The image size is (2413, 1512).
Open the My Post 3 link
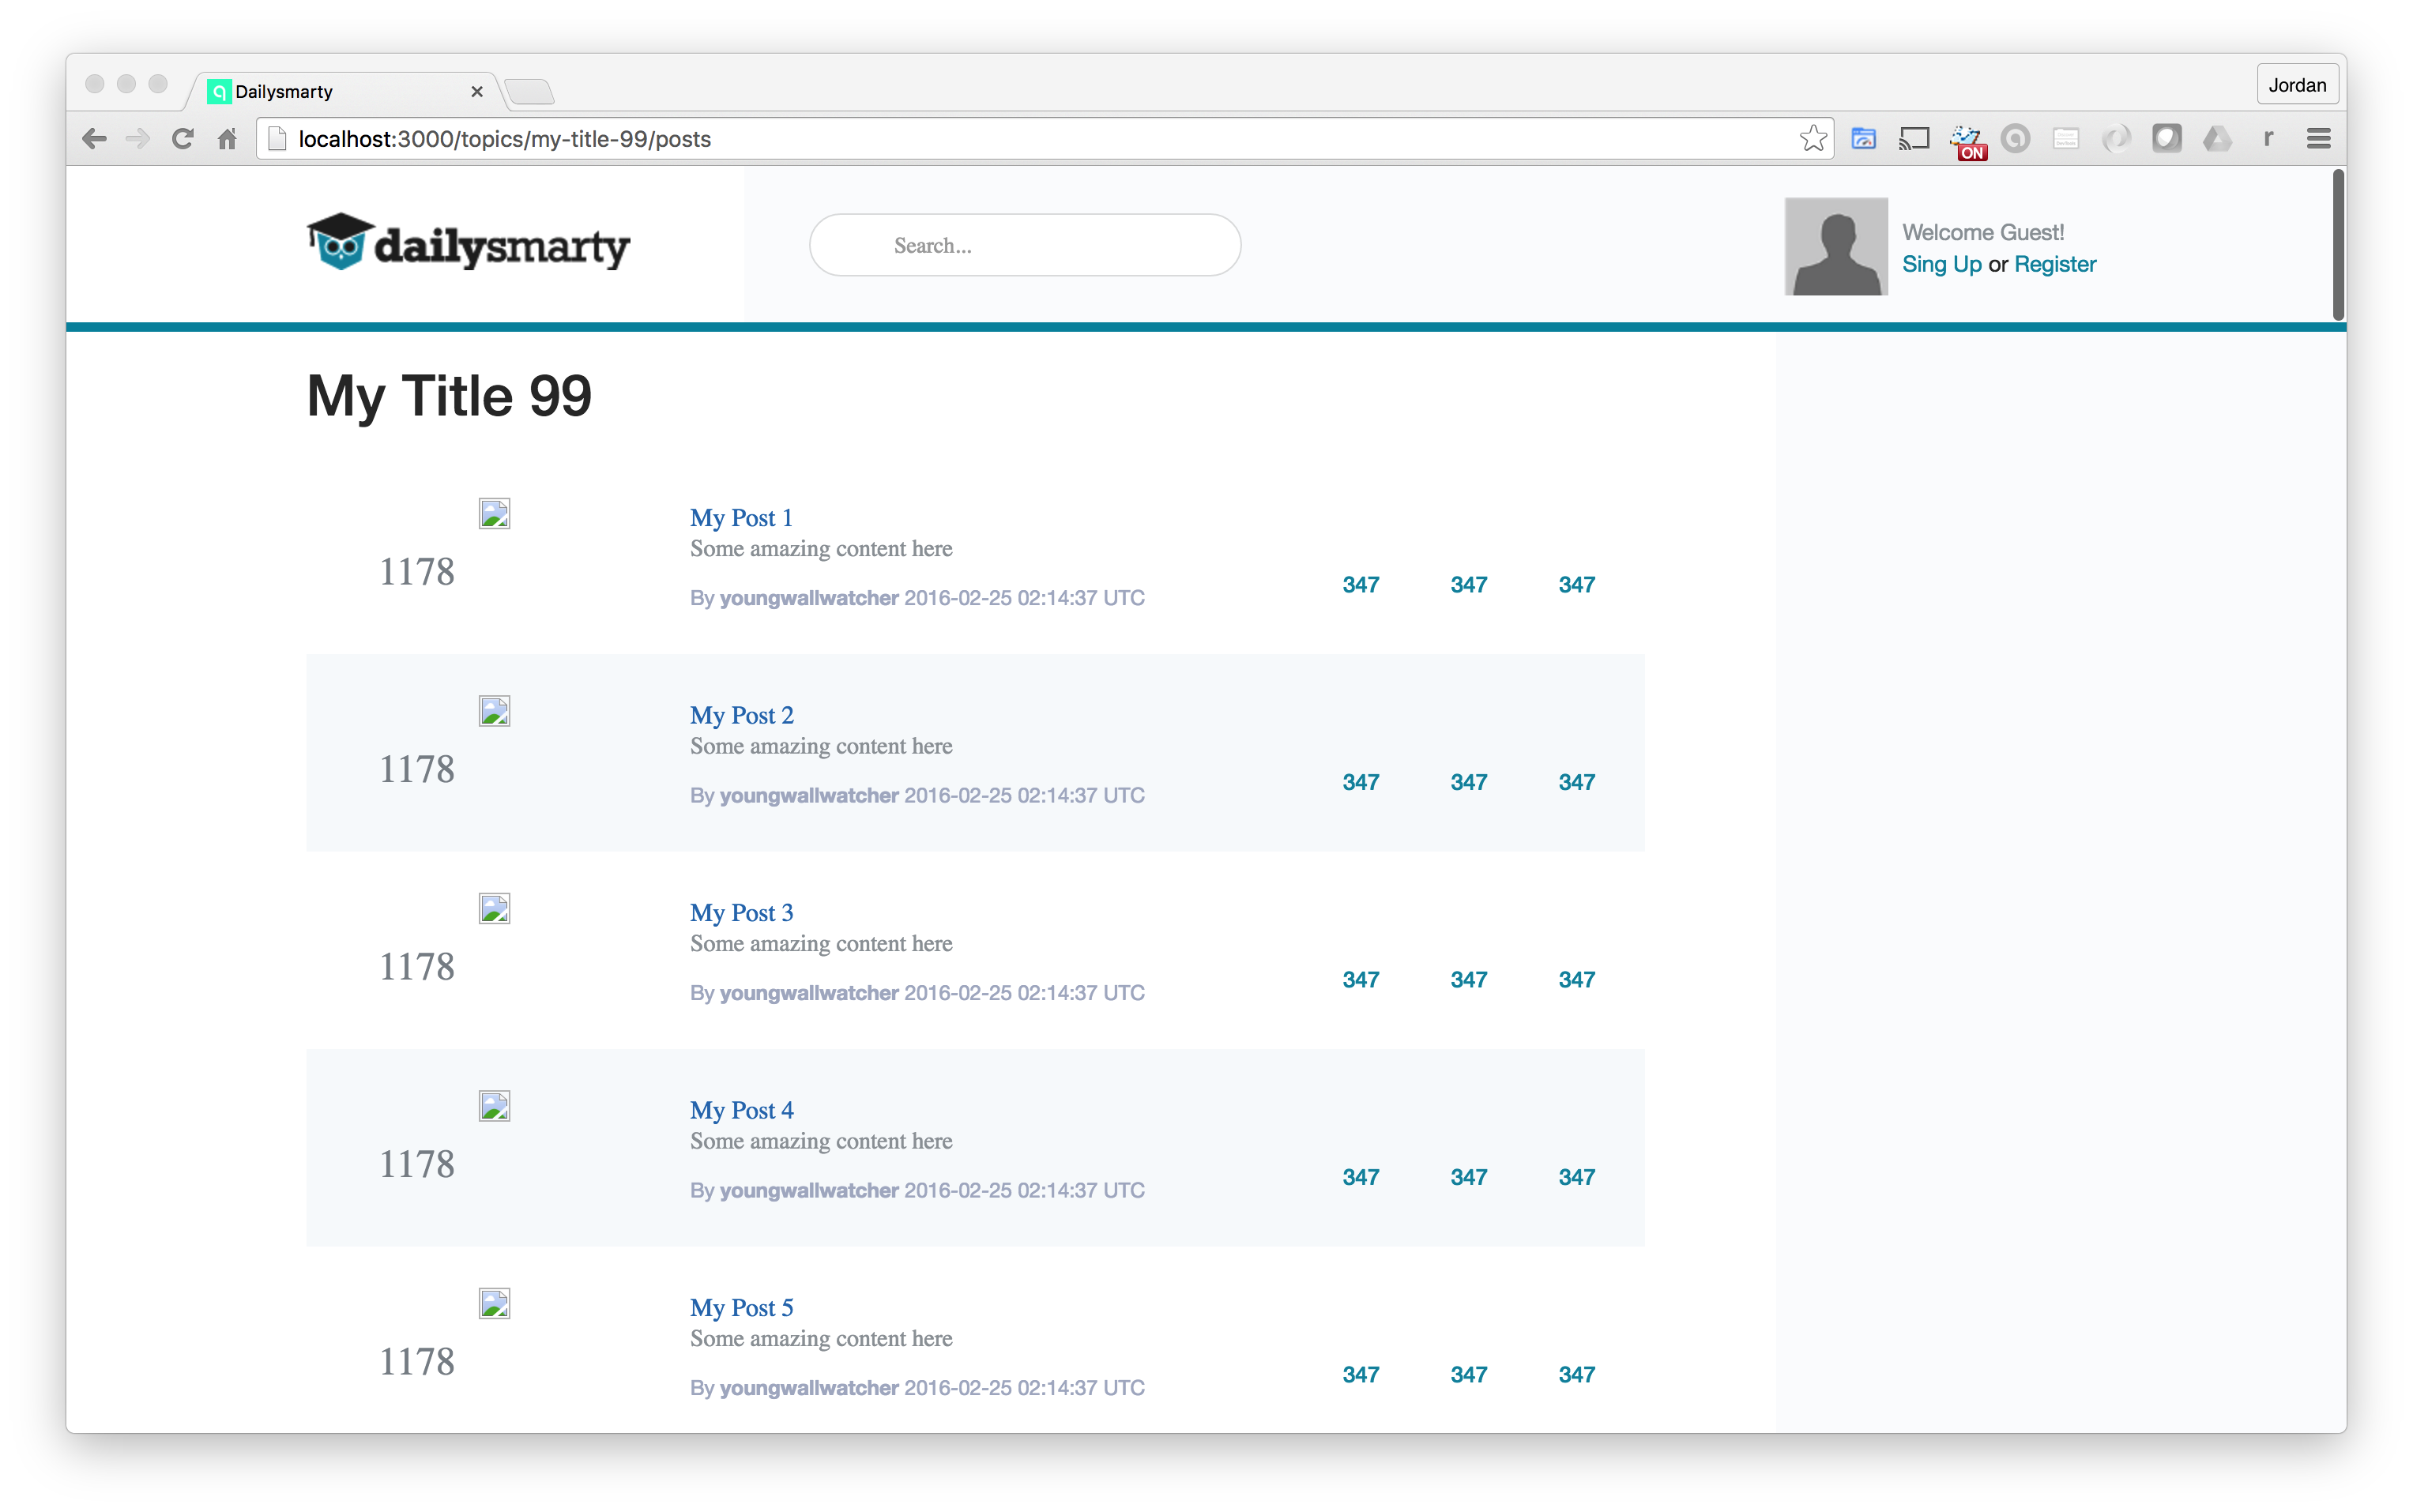(741, 913)
